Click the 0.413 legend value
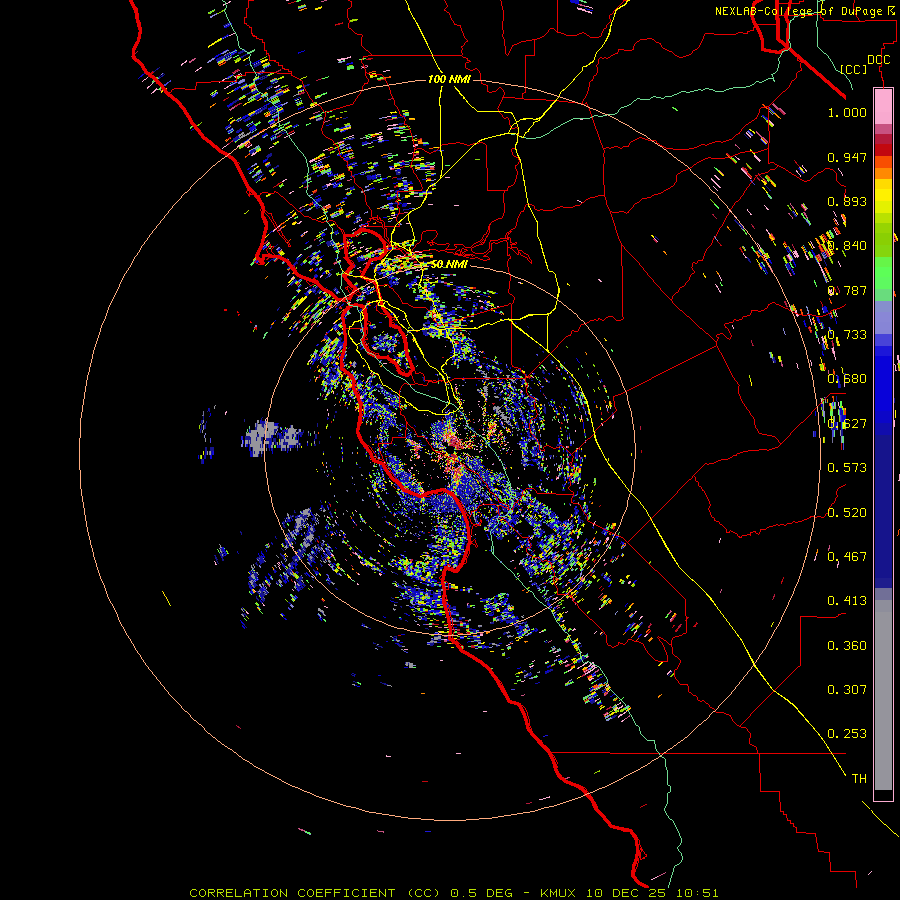The height and width of the screenshot is (900, 900). pyautogui.click(x=847, y=601)
